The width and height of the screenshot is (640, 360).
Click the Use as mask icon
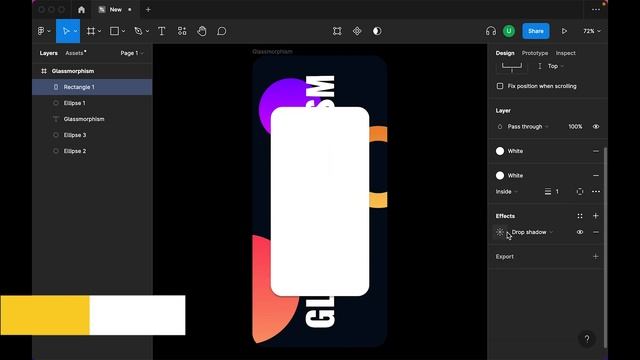coord(377,31)
